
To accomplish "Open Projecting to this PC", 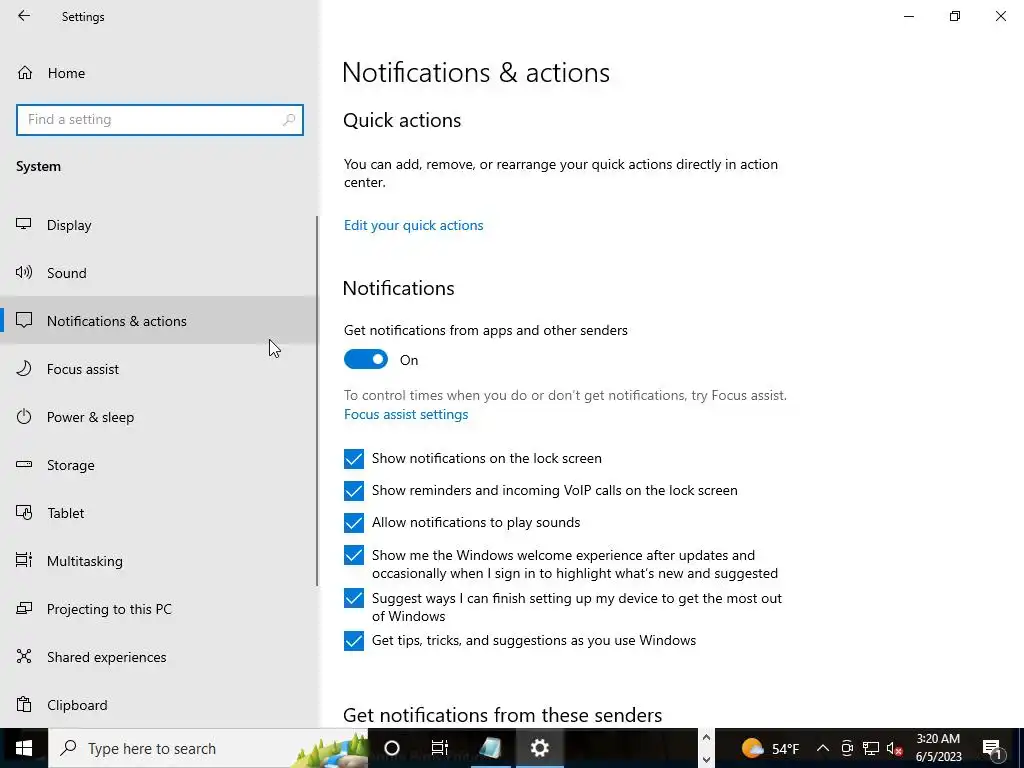I will [x=159, y=609].
